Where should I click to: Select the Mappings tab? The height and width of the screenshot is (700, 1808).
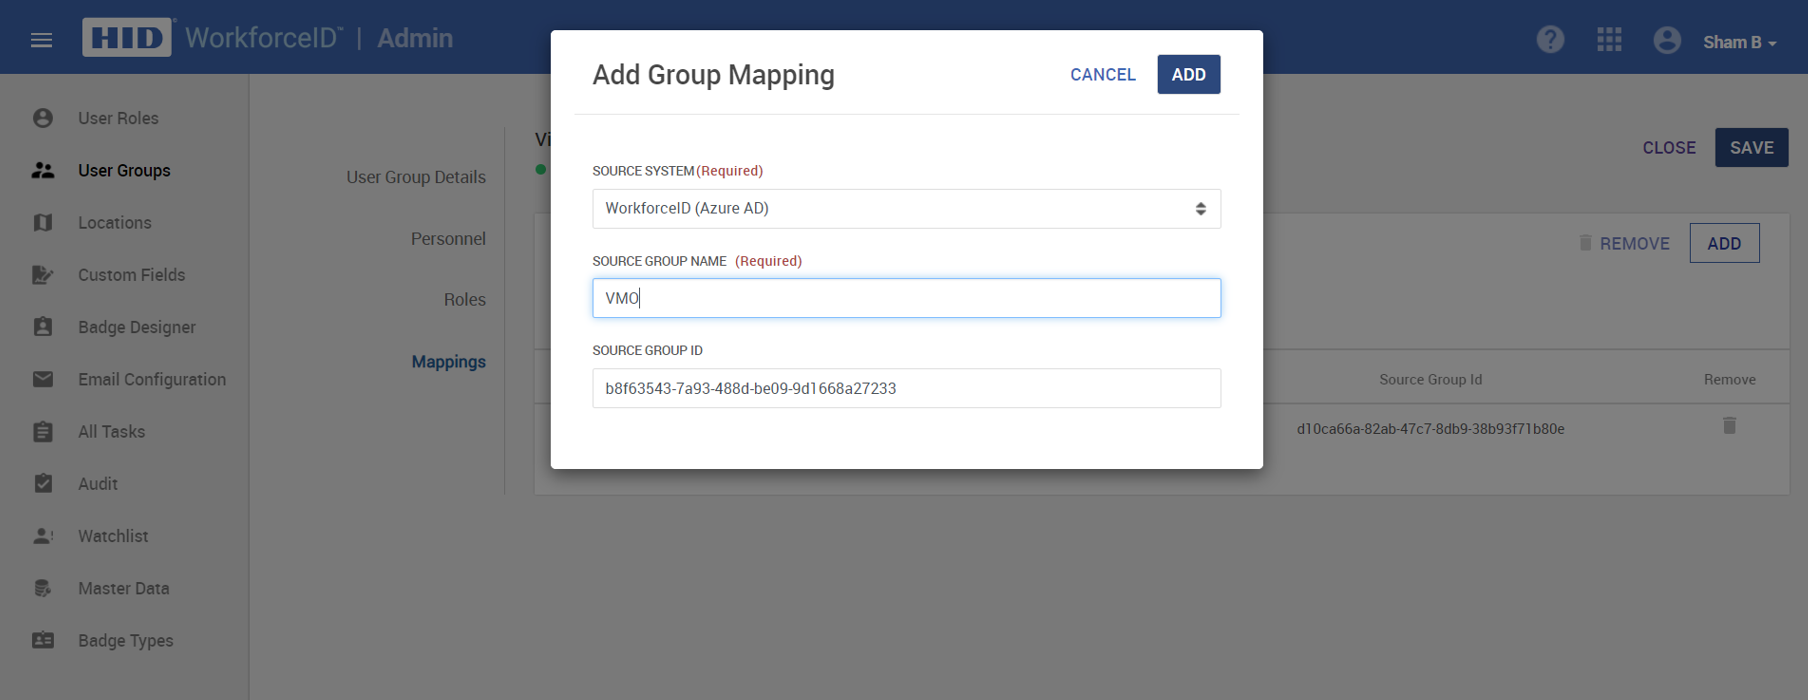point(448,362)
